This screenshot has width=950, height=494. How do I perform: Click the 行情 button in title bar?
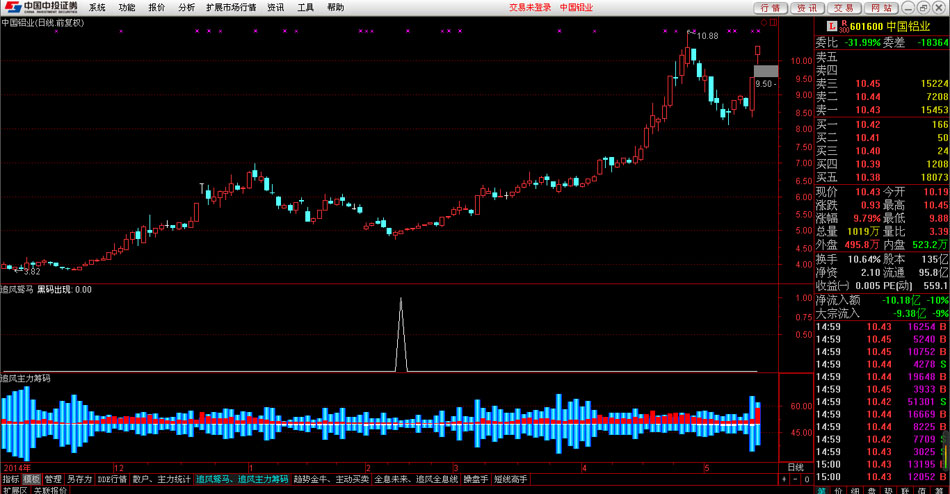770,8
